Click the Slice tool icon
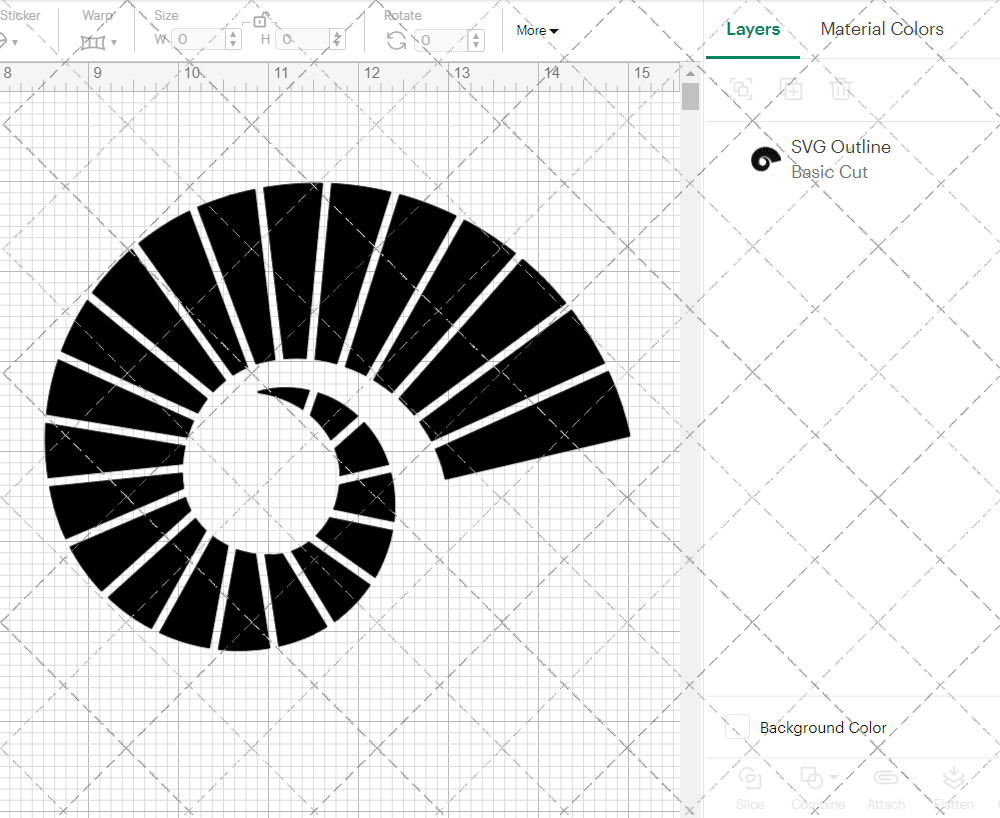Viewport: 1000px width, 818px height. pos(750,778)
